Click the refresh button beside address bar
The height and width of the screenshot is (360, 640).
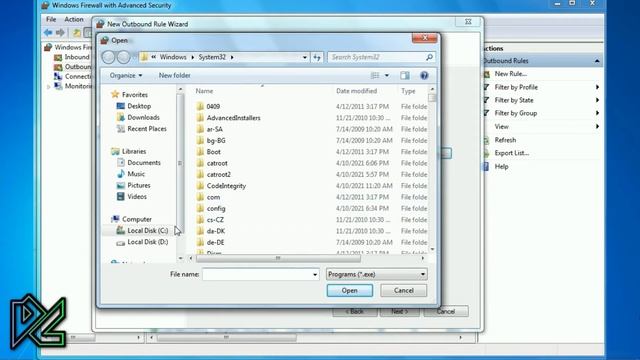point(317,58)
